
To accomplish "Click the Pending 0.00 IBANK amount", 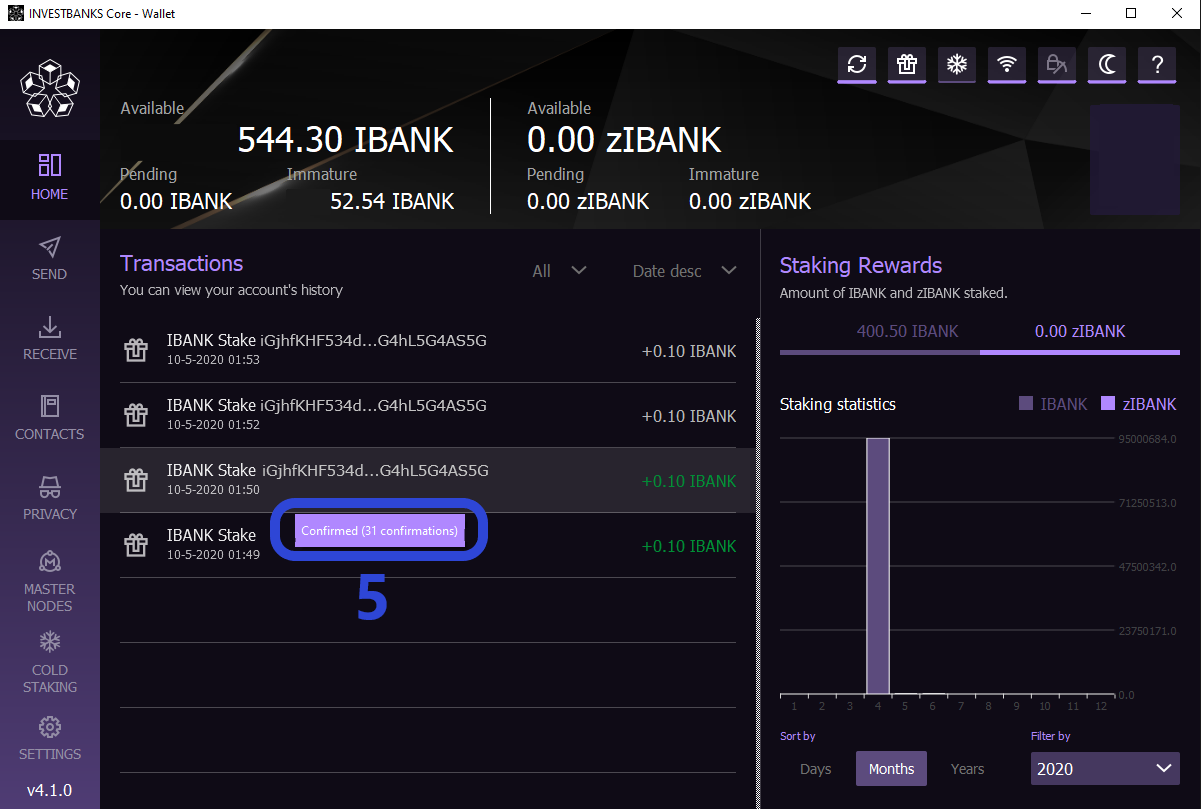I will [x=176, y=201].
